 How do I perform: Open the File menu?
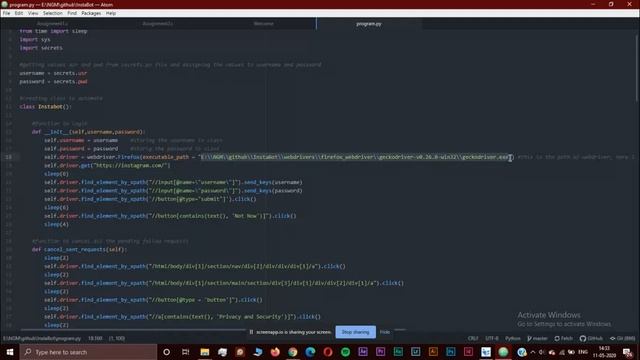(x=6, y=13)
